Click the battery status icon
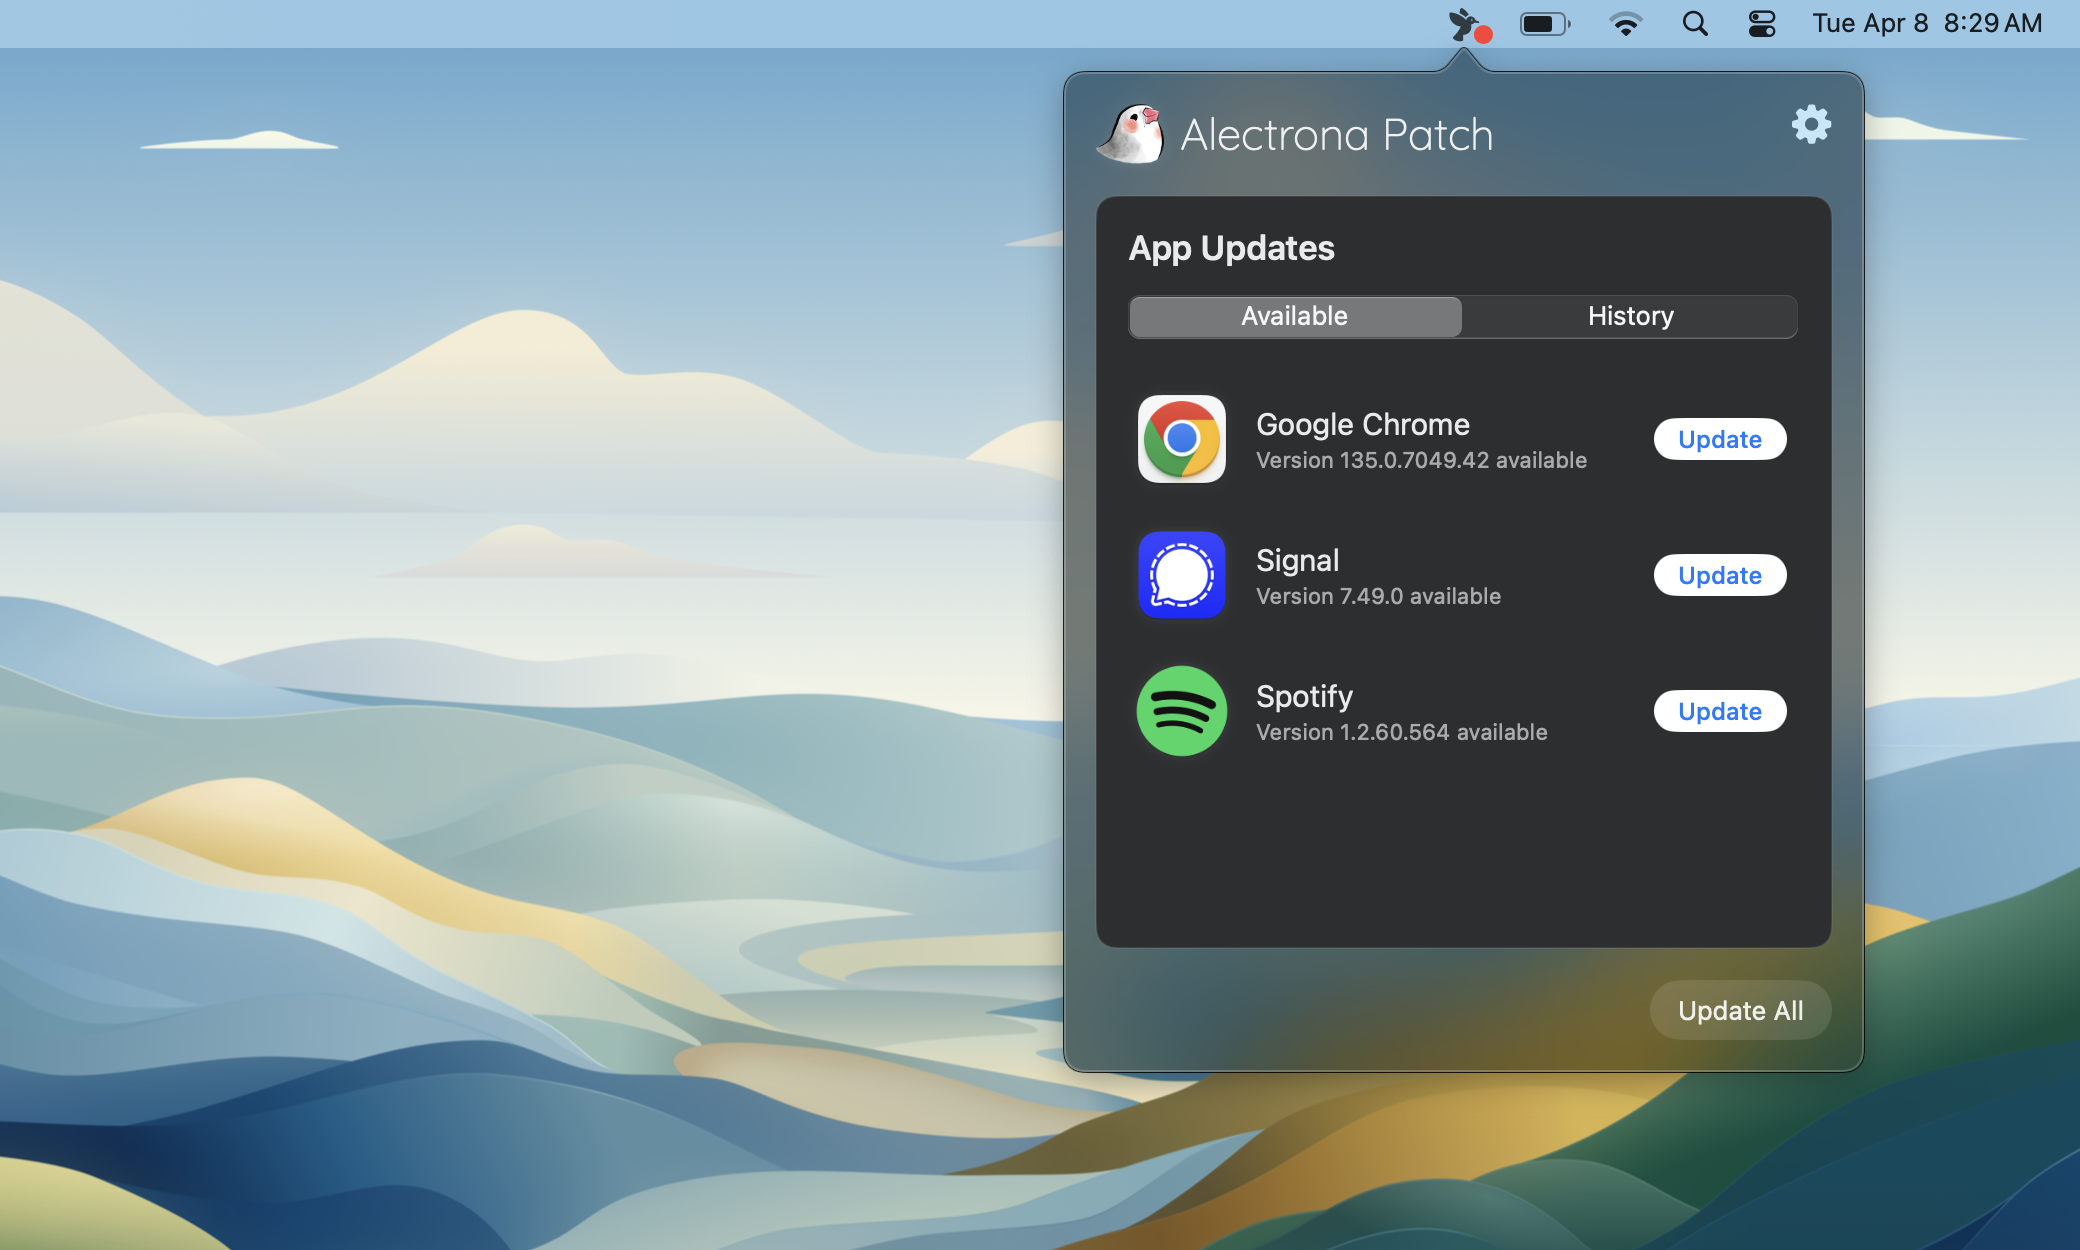Viewport: 2080px width, 1250px height. click(1544, 23)
